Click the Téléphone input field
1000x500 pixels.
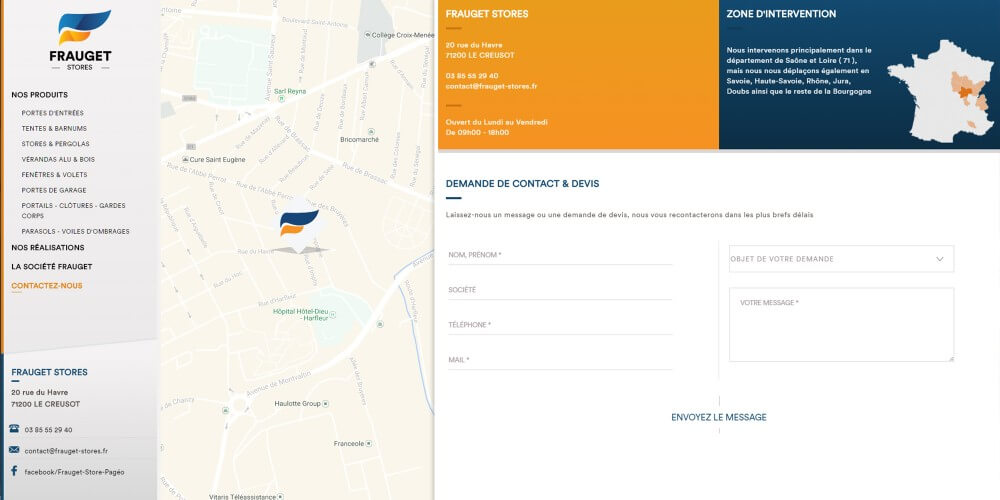(x=560, y=325)
